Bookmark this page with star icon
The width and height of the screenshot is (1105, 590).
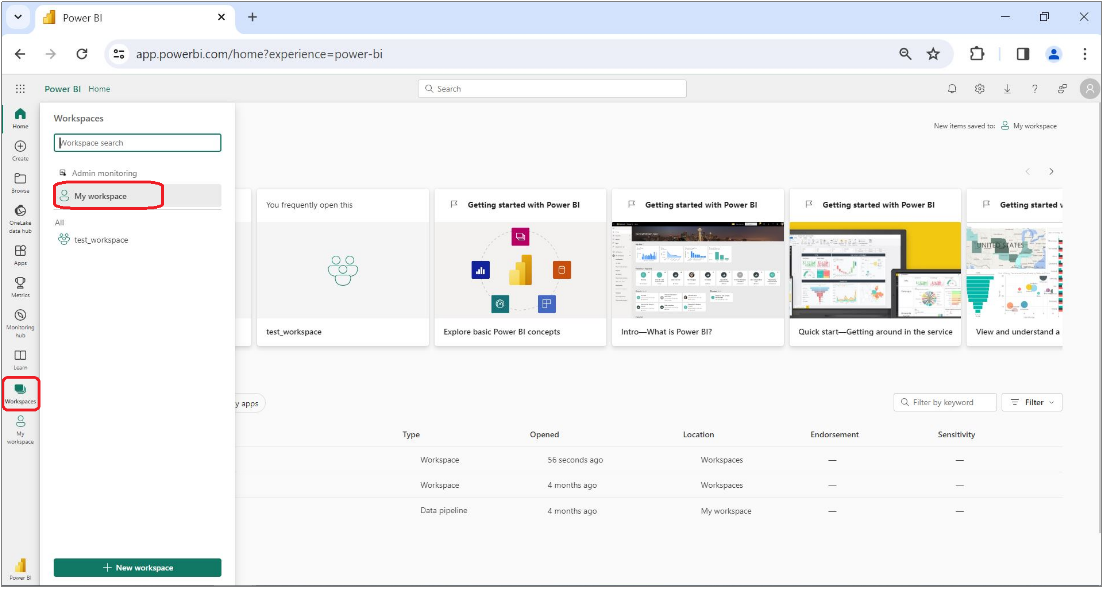(933, 54)
